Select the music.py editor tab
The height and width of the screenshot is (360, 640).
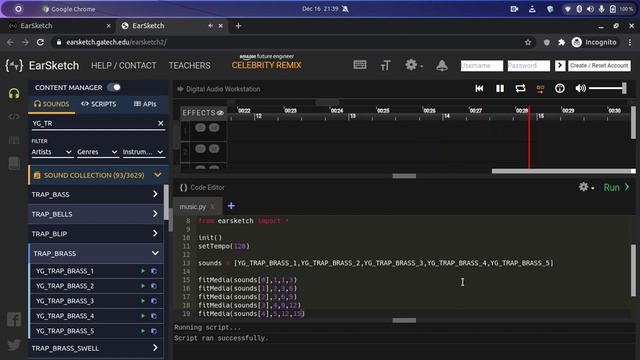[x=193, y=207]
